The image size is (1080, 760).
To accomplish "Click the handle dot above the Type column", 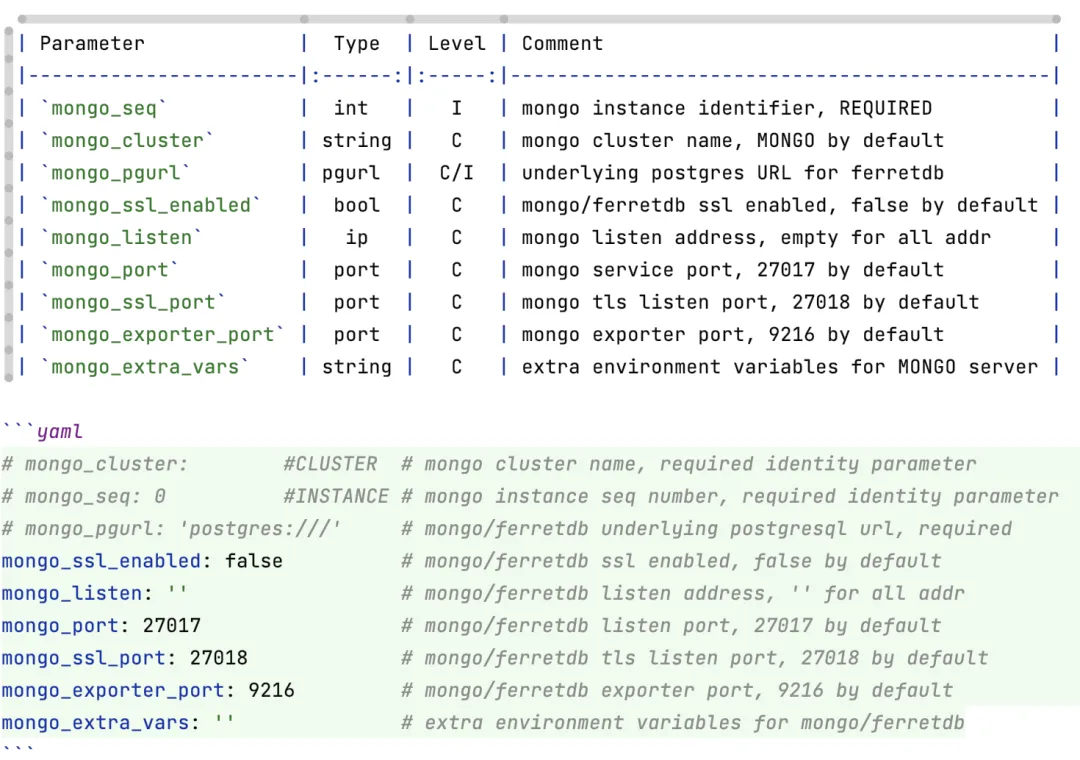I will click(303, 17).
